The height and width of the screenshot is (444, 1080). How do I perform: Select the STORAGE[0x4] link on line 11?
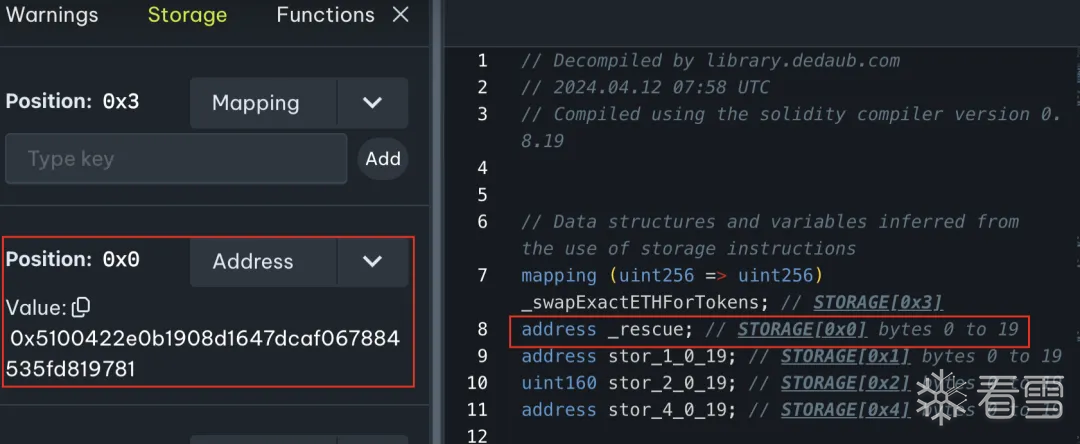coord(847,410)
